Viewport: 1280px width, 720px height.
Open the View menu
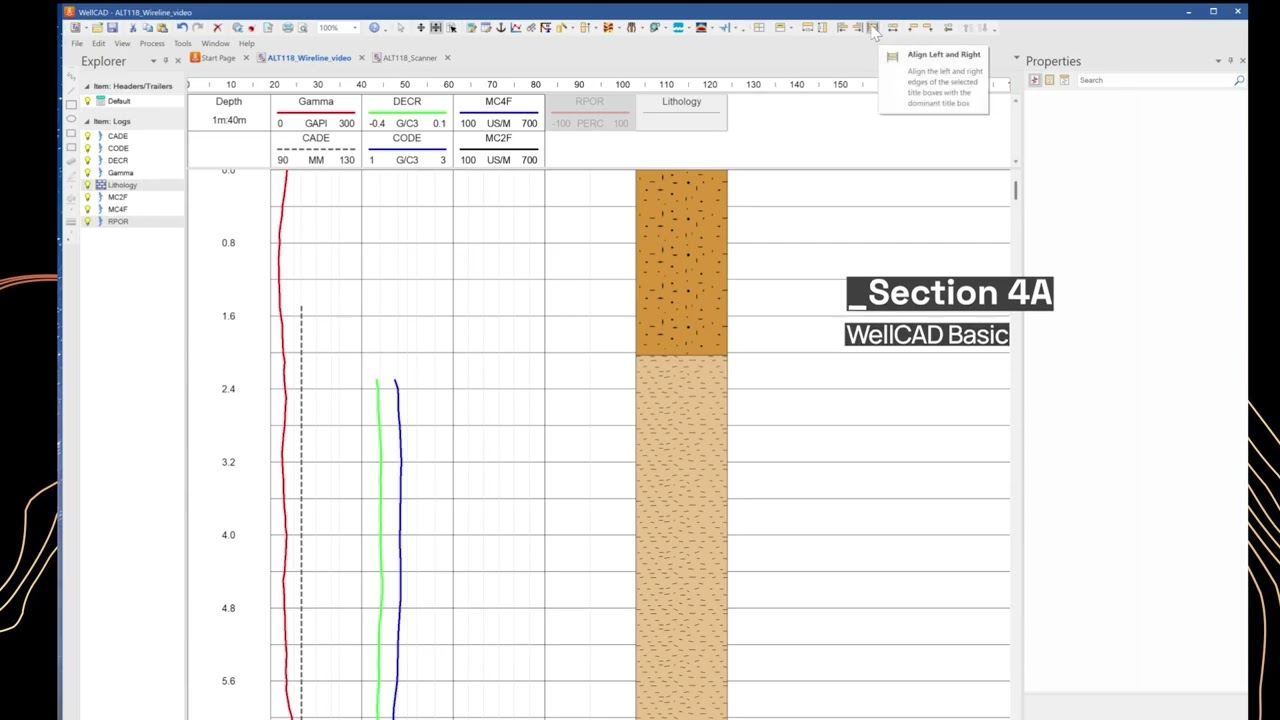pyautogui.click(x=122, y=44)
